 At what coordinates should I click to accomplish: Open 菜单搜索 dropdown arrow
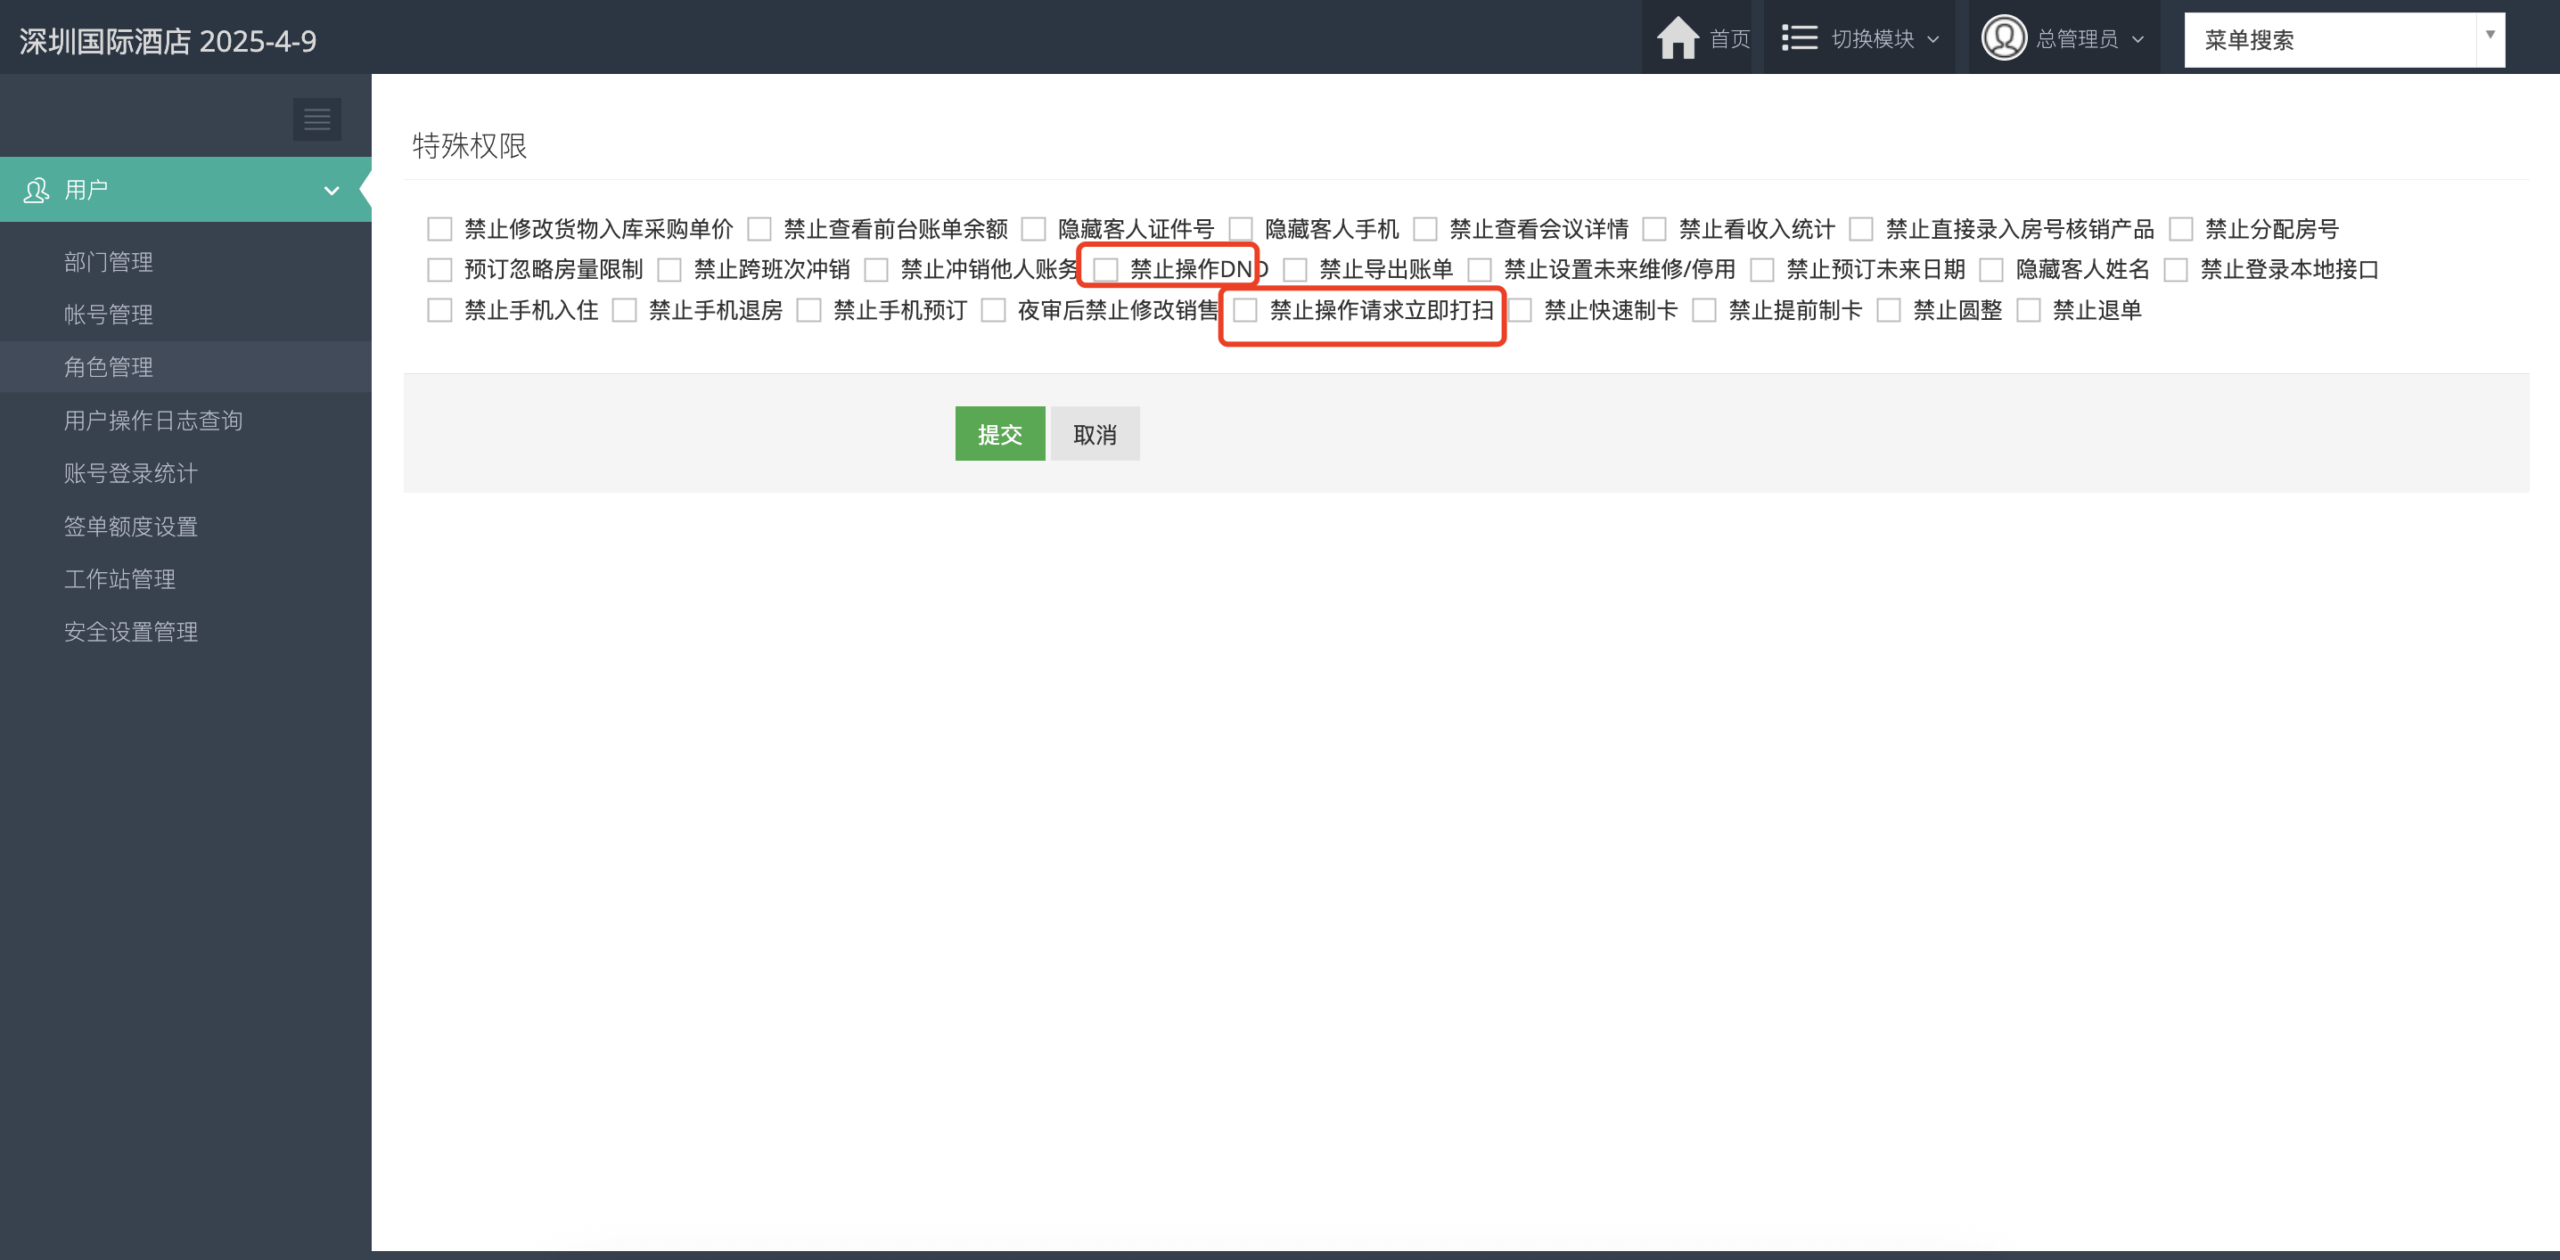tap(2490, 35)
